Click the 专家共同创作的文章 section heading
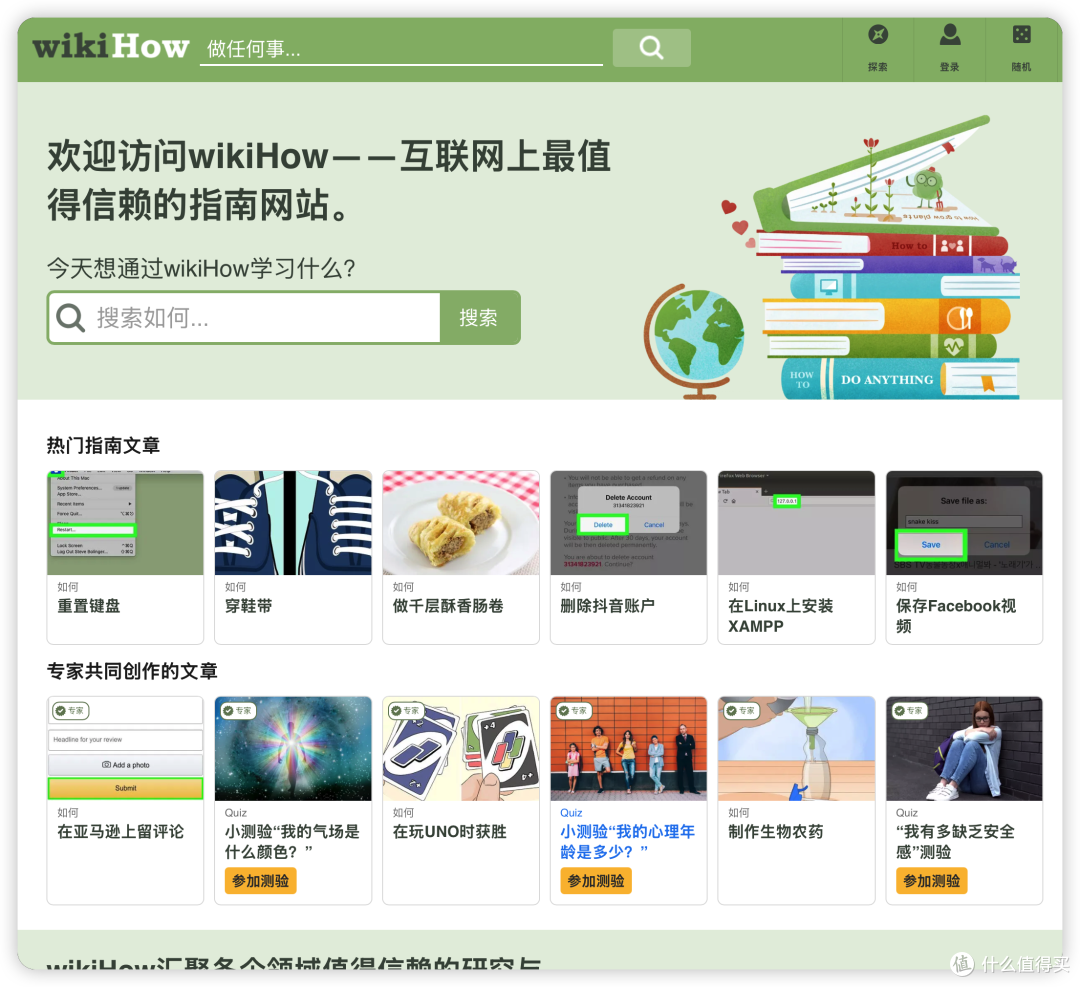The image size is (1080, 987). point(132,671)
